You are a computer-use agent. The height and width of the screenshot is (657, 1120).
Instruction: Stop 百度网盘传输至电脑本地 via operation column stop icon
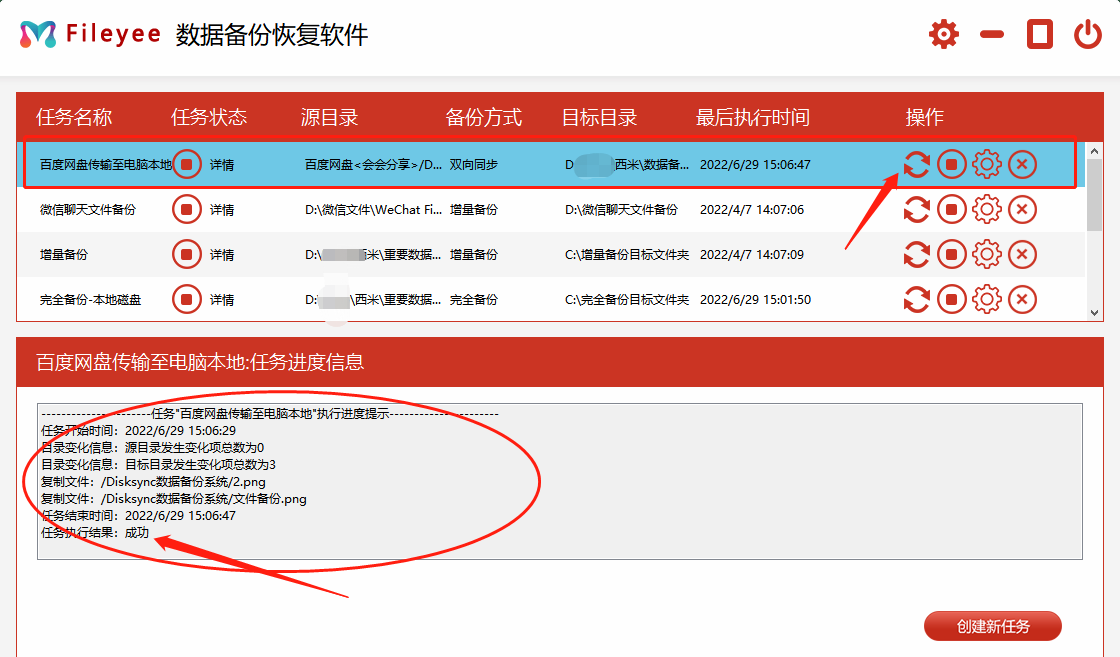[x=951, y=164]
